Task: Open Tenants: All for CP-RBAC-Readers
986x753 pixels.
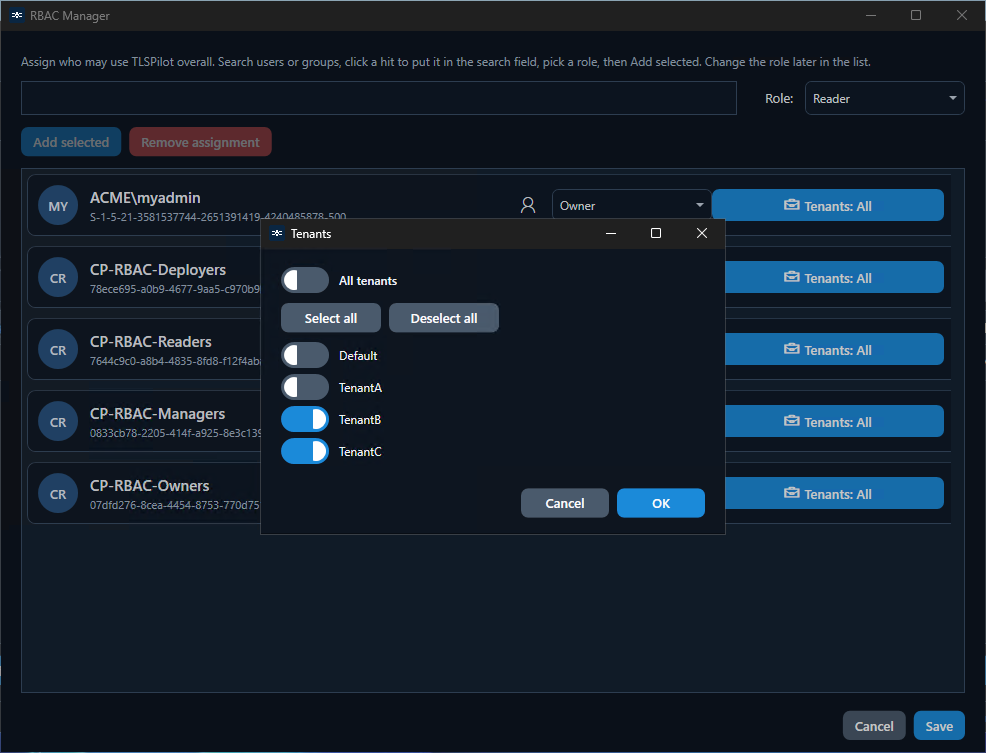Action: 834,350
